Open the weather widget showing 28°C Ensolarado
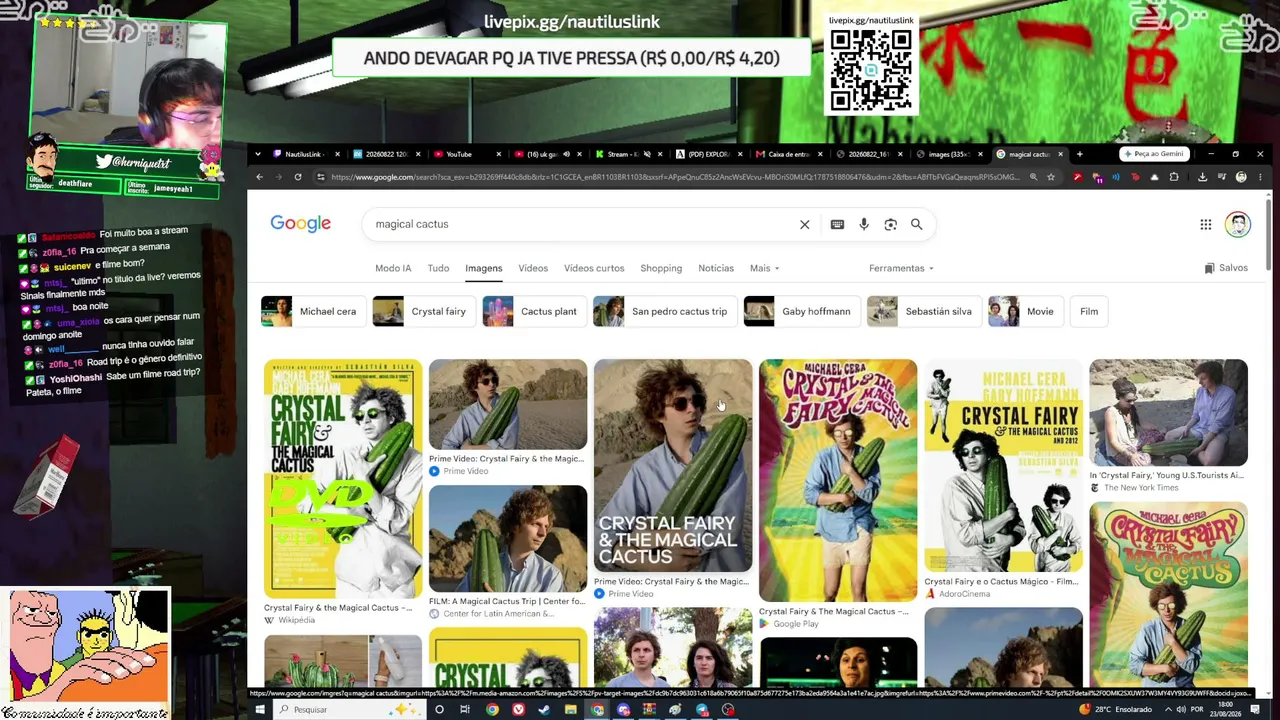The image size is (1280, 720). pos(1117,710)
